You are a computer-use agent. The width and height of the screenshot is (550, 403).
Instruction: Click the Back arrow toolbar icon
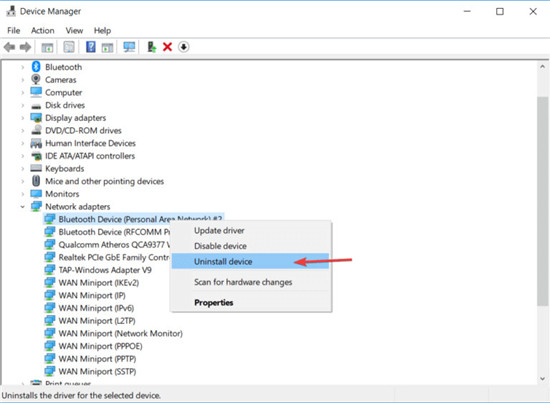coord(9,47)
